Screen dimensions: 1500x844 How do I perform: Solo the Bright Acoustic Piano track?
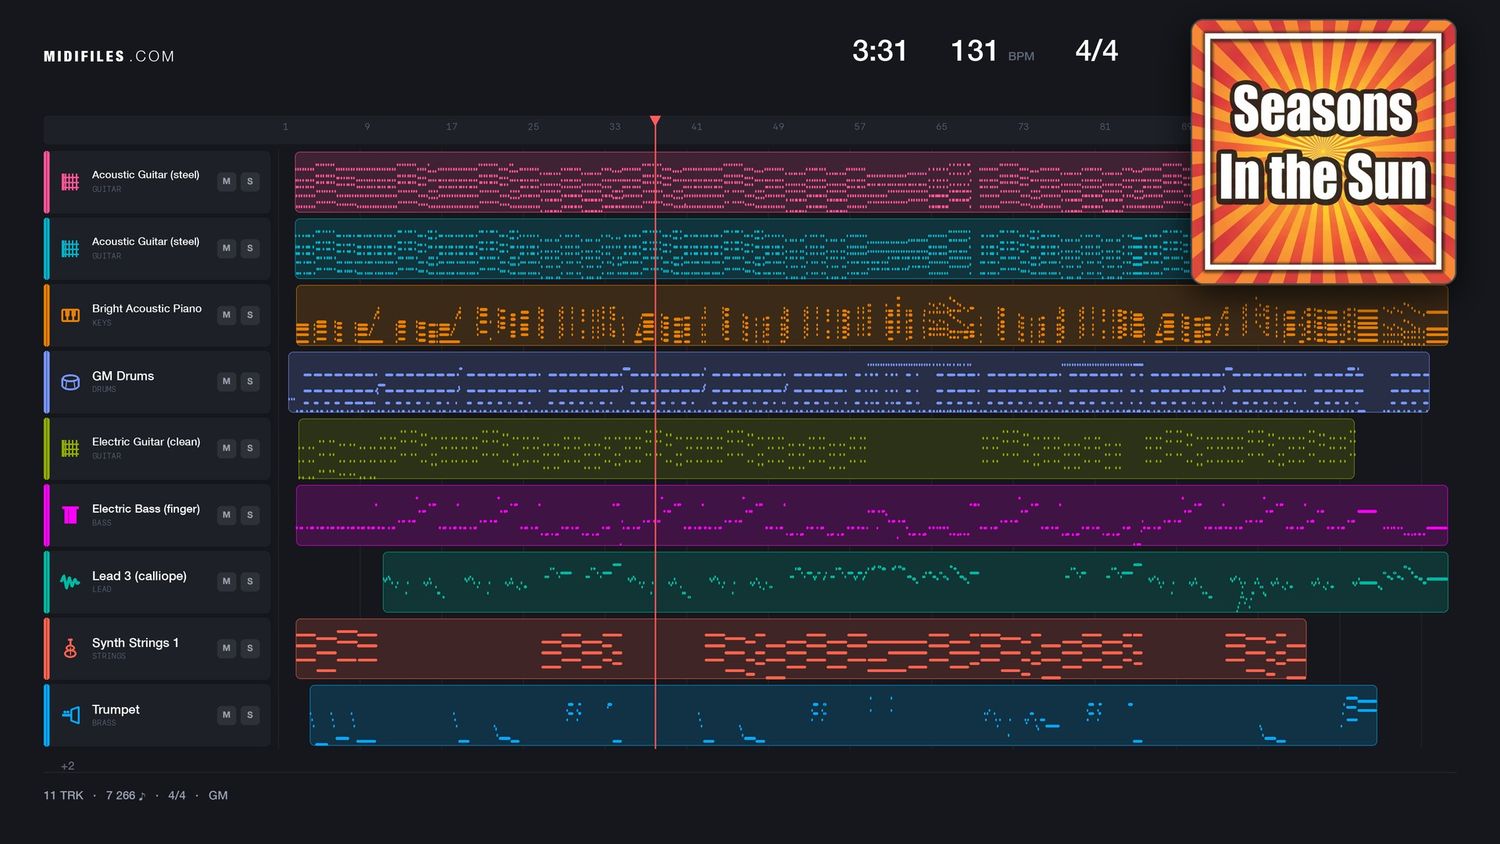tap(250, 315)
